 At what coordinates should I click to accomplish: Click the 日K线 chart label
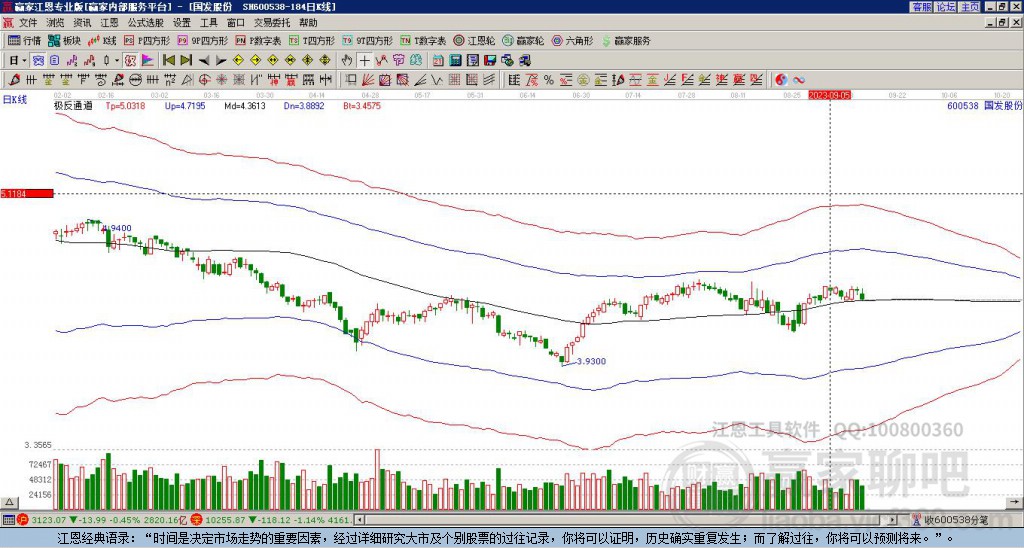tap(15, 100)
